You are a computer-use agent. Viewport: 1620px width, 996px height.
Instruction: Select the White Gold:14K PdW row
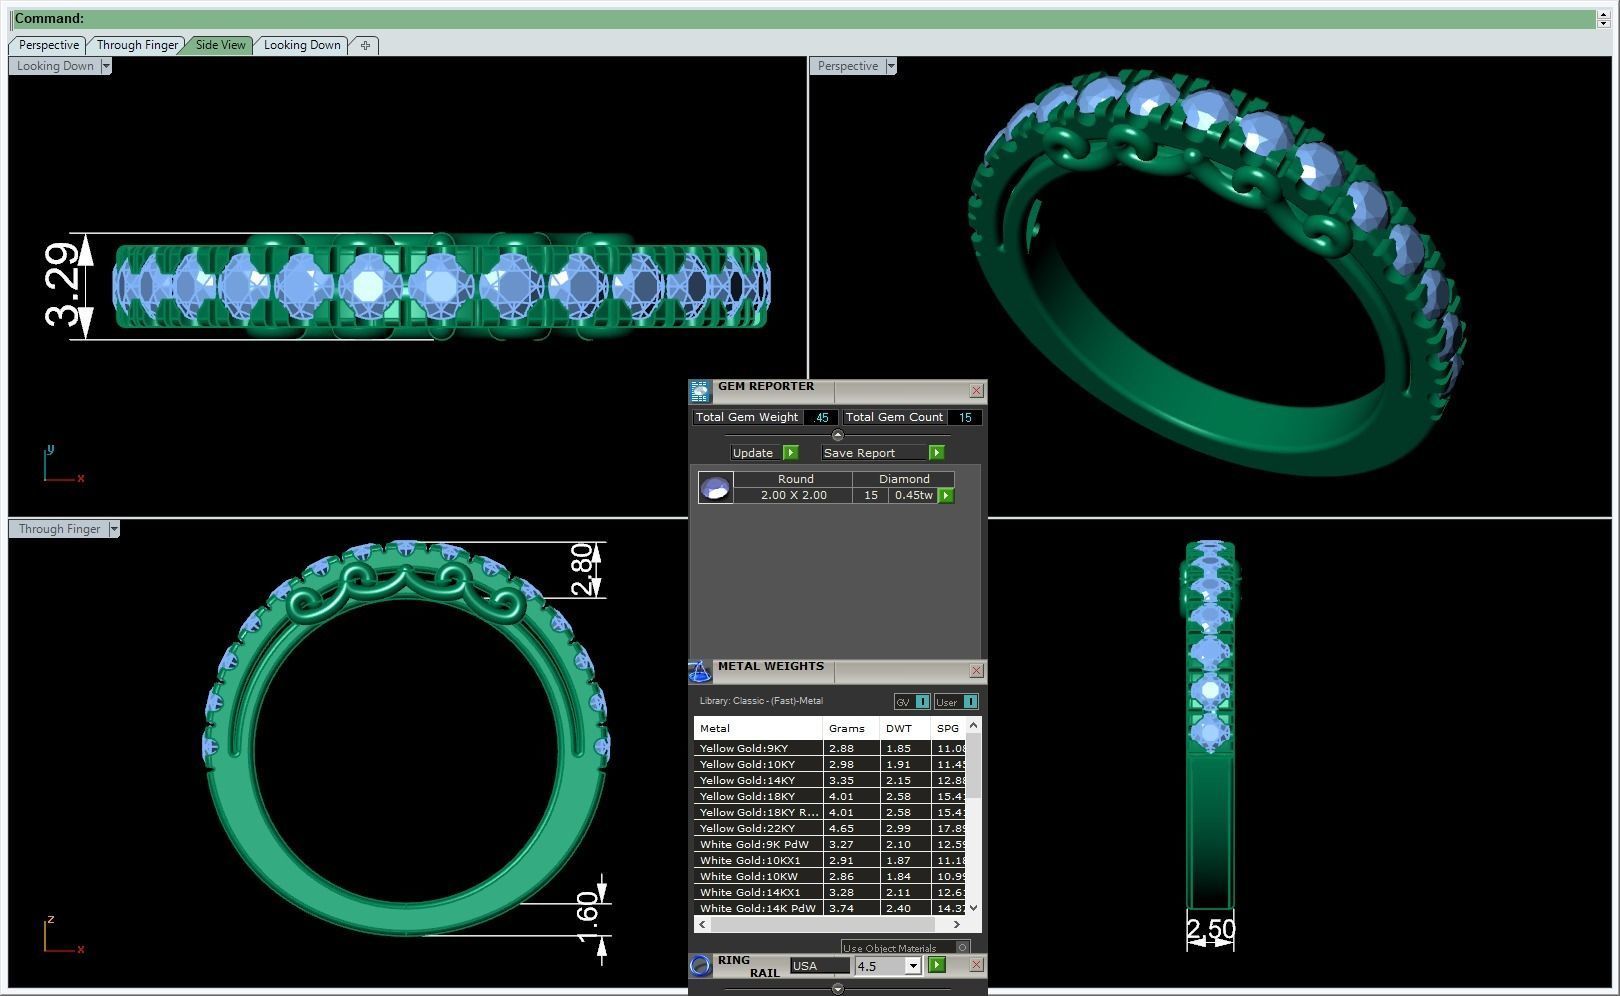click(830, 908)
